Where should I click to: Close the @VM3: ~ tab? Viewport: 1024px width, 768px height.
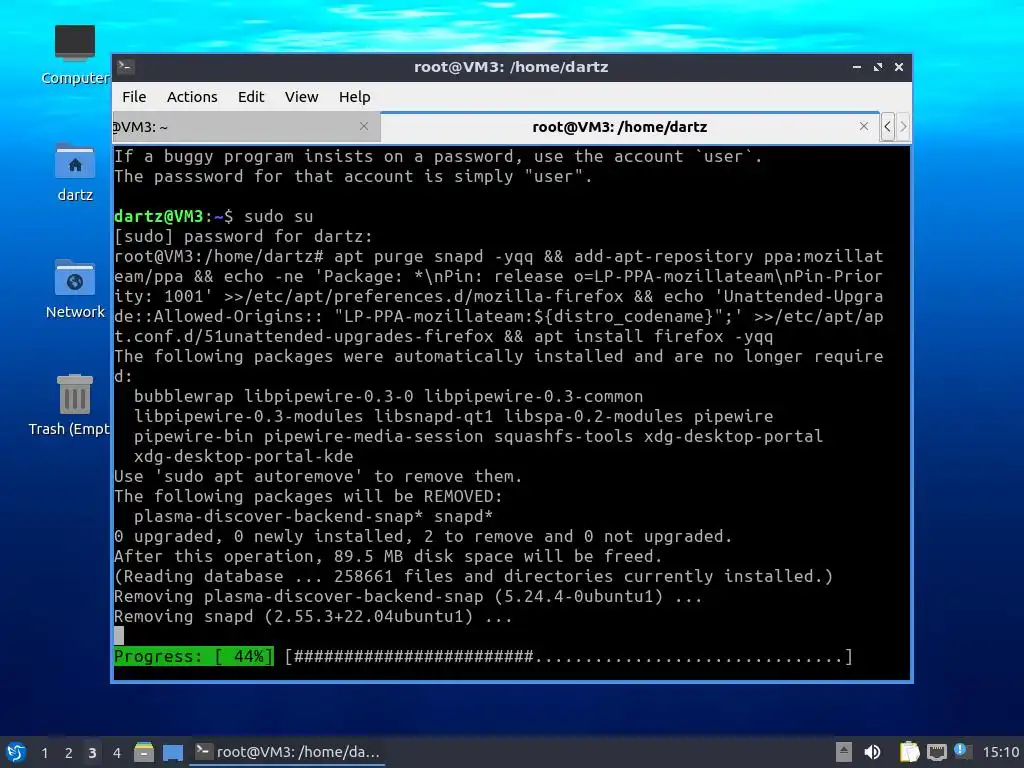coord(364,126)
